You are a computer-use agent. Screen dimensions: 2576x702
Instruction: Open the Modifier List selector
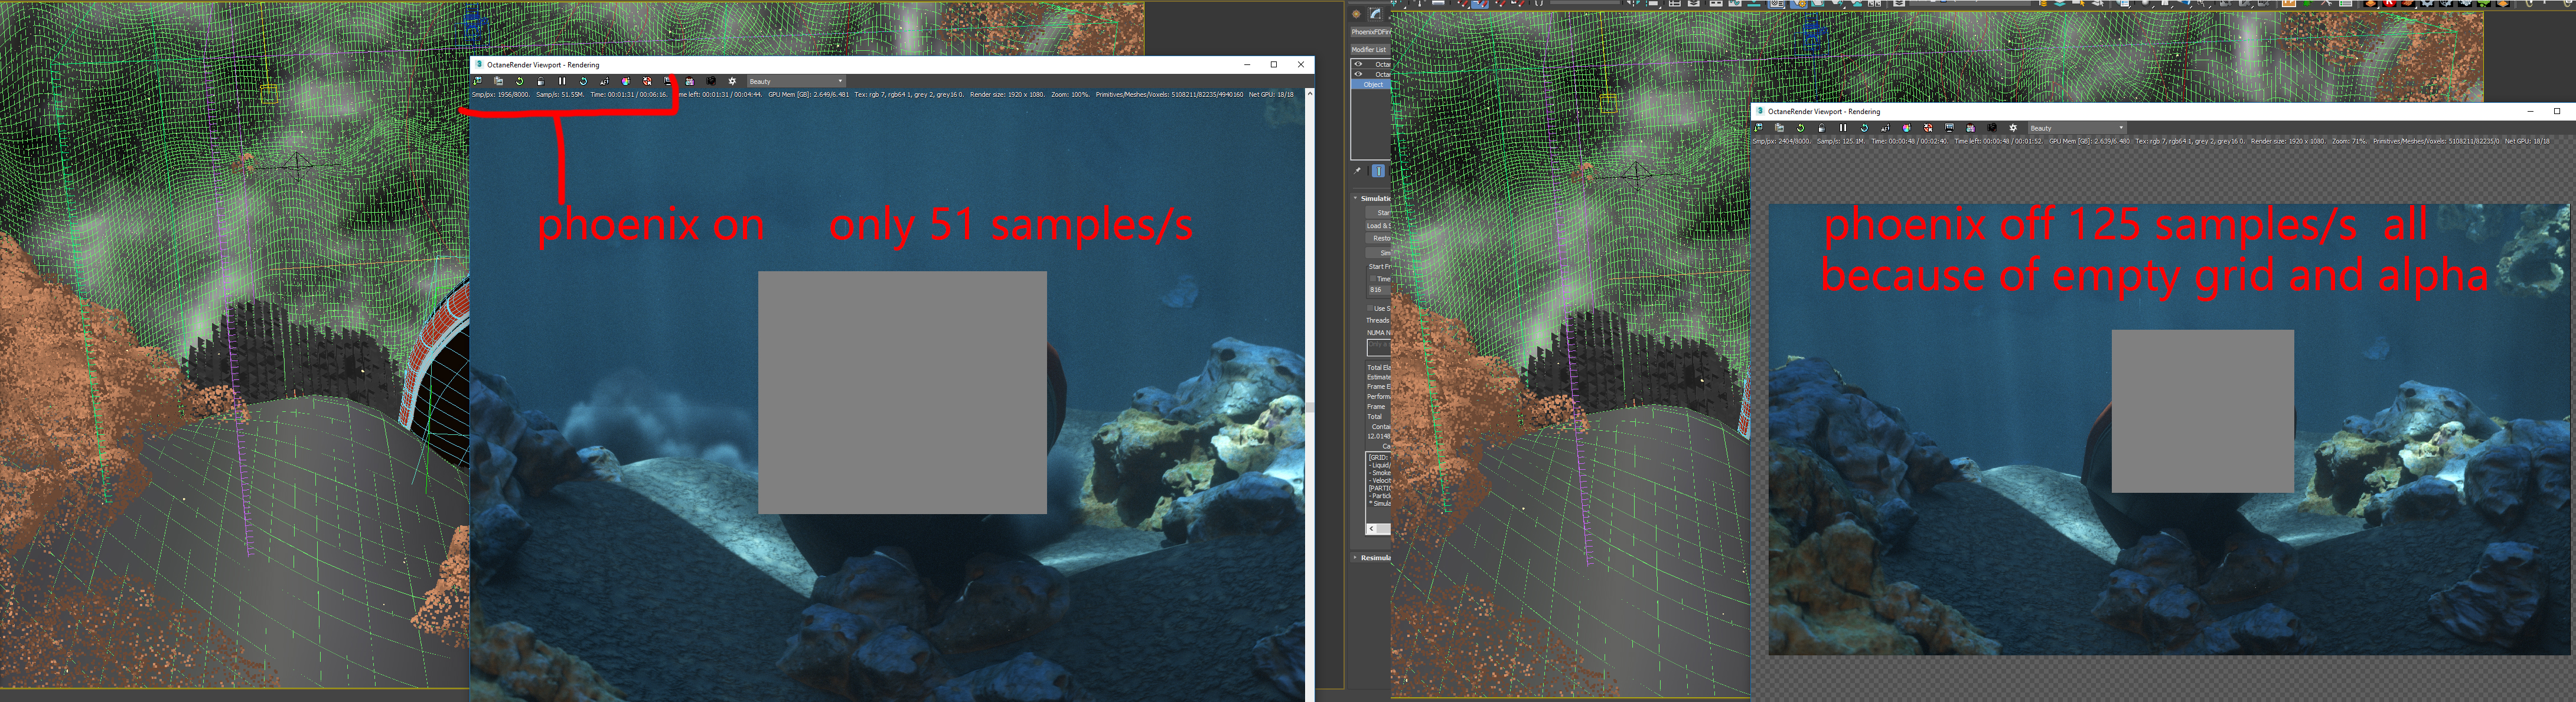tap(1370, 49)
